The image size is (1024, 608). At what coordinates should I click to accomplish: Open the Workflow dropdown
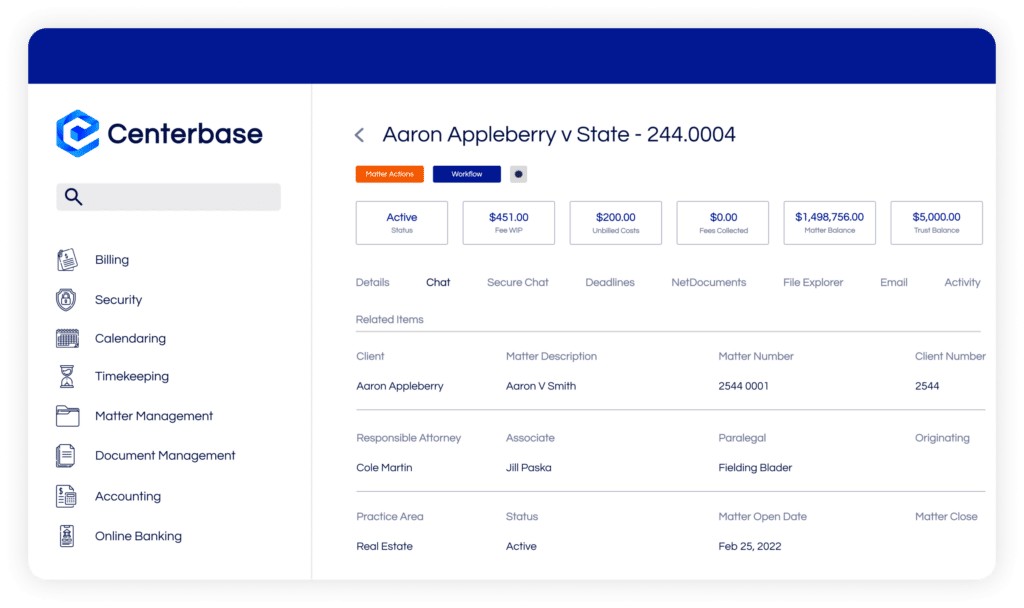coord(466,173)
